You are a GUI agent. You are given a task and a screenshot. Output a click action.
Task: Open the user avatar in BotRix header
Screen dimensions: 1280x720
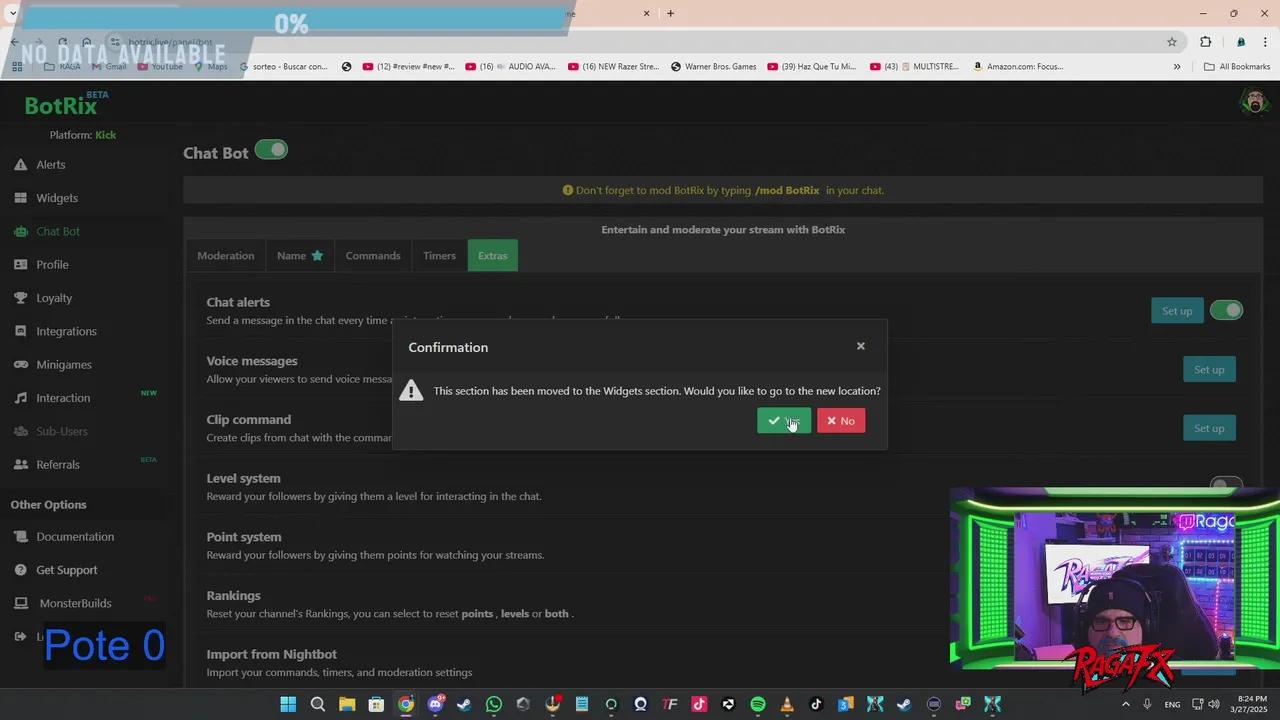(1254, 101)
